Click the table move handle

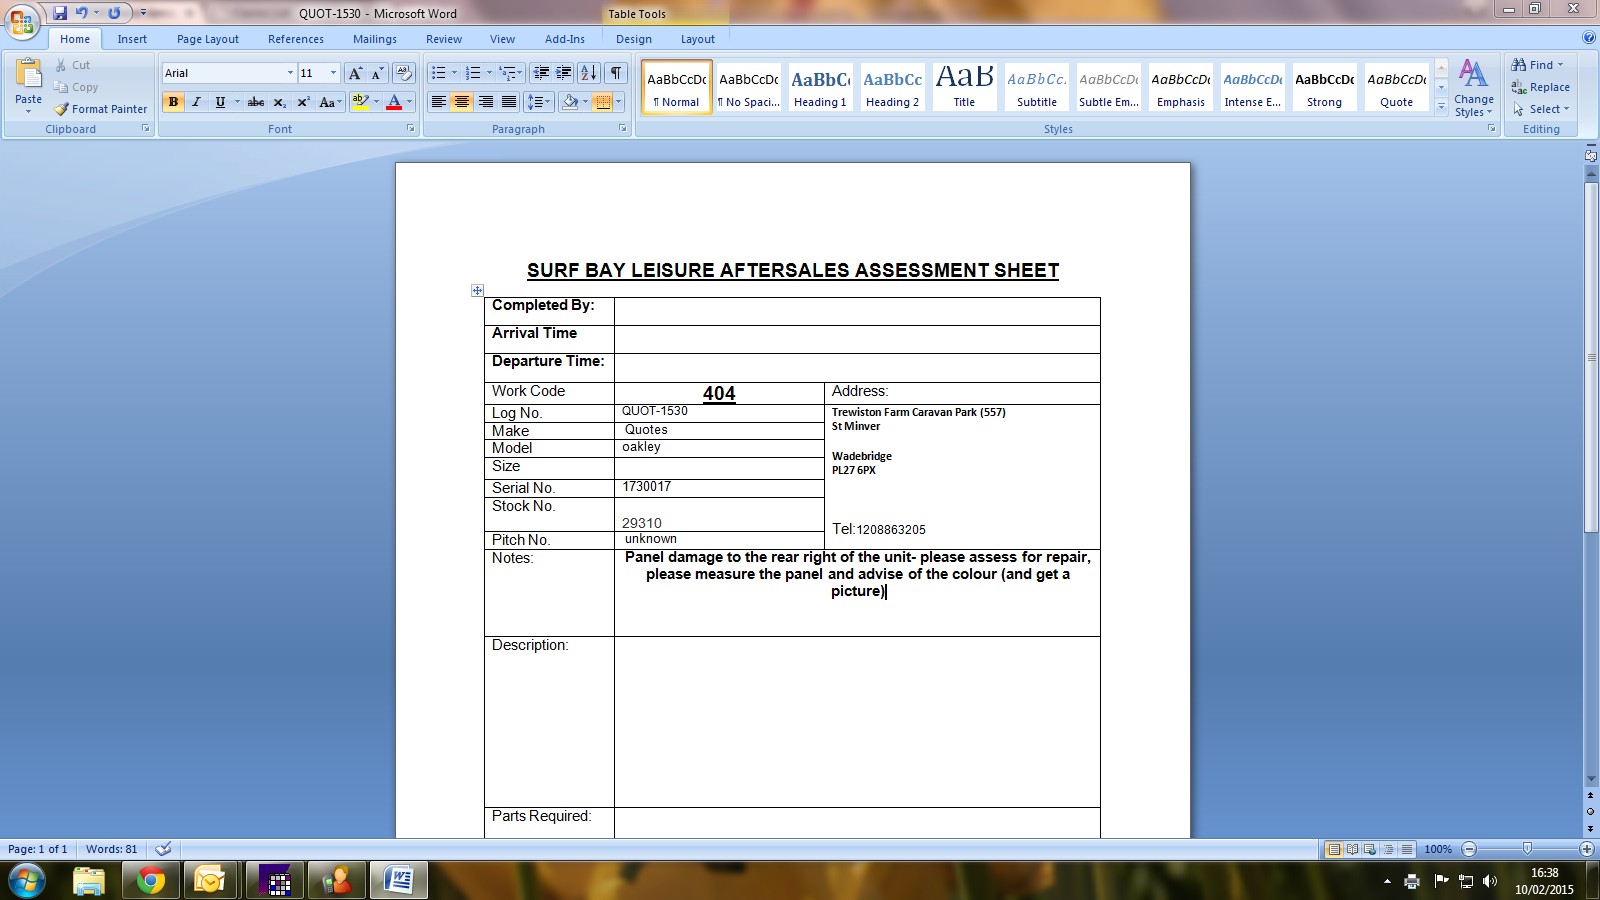click(x=477, y=290)
